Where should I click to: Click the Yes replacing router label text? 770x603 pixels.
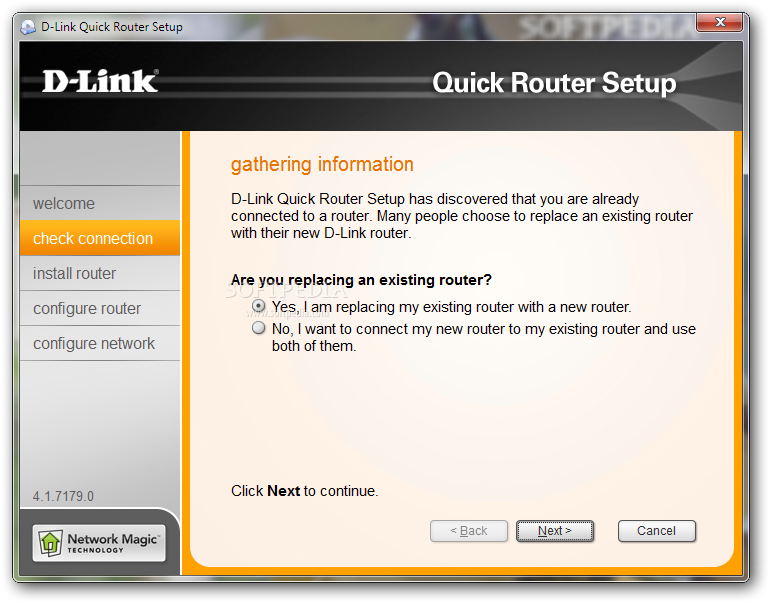[451, 307]
